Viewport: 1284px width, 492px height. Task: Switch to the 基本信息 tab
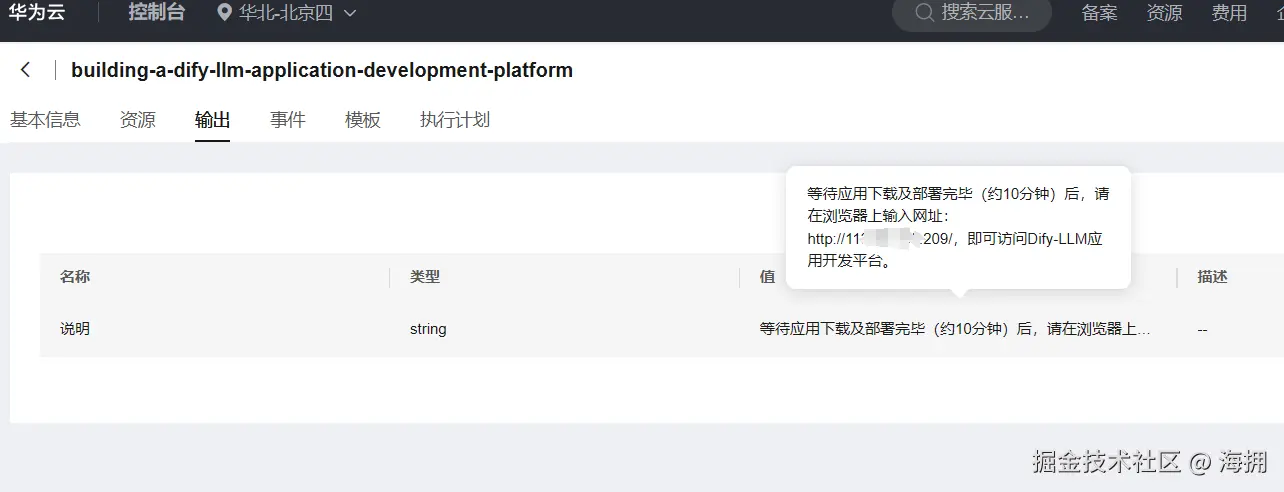pos(45,120)
